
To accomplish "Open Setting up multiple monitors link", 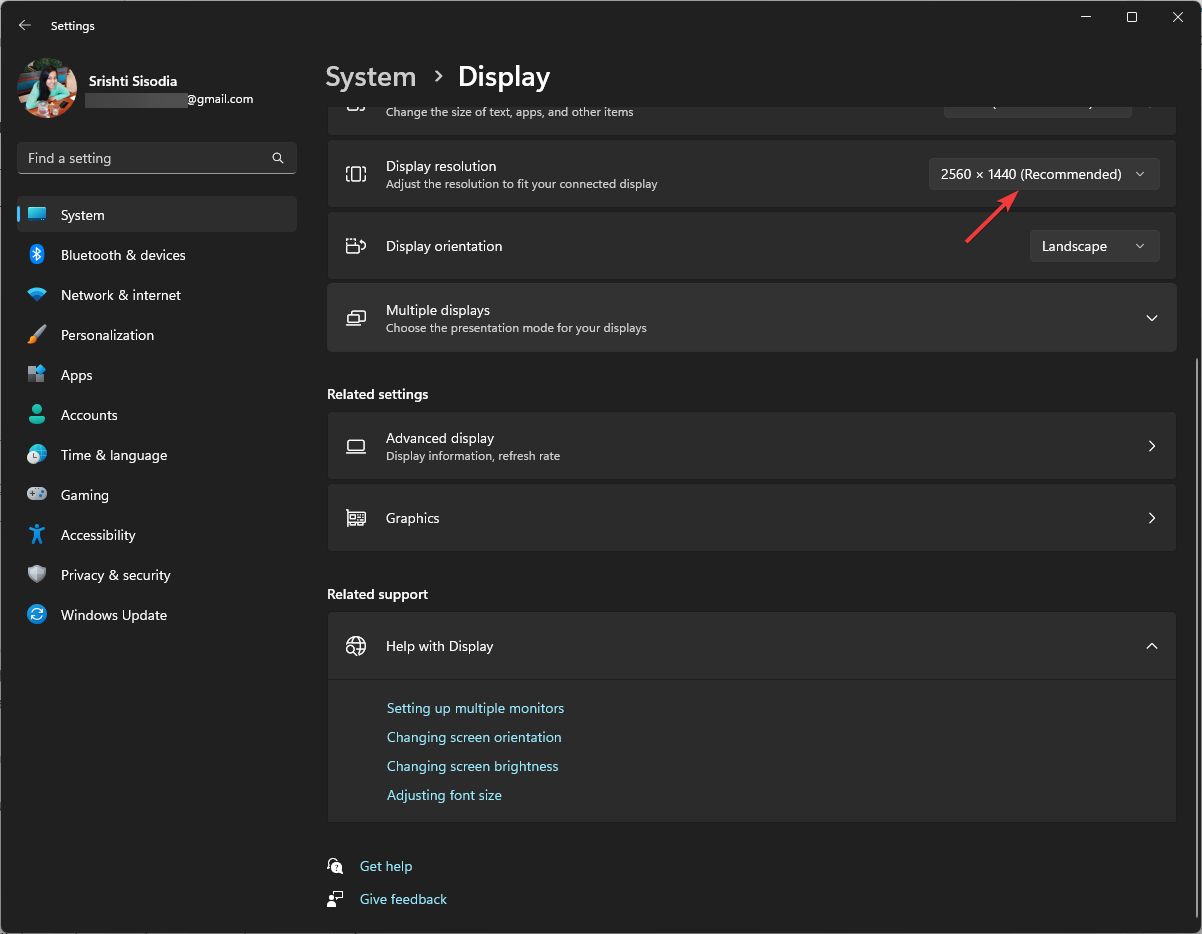I will (x=475, y=708).
